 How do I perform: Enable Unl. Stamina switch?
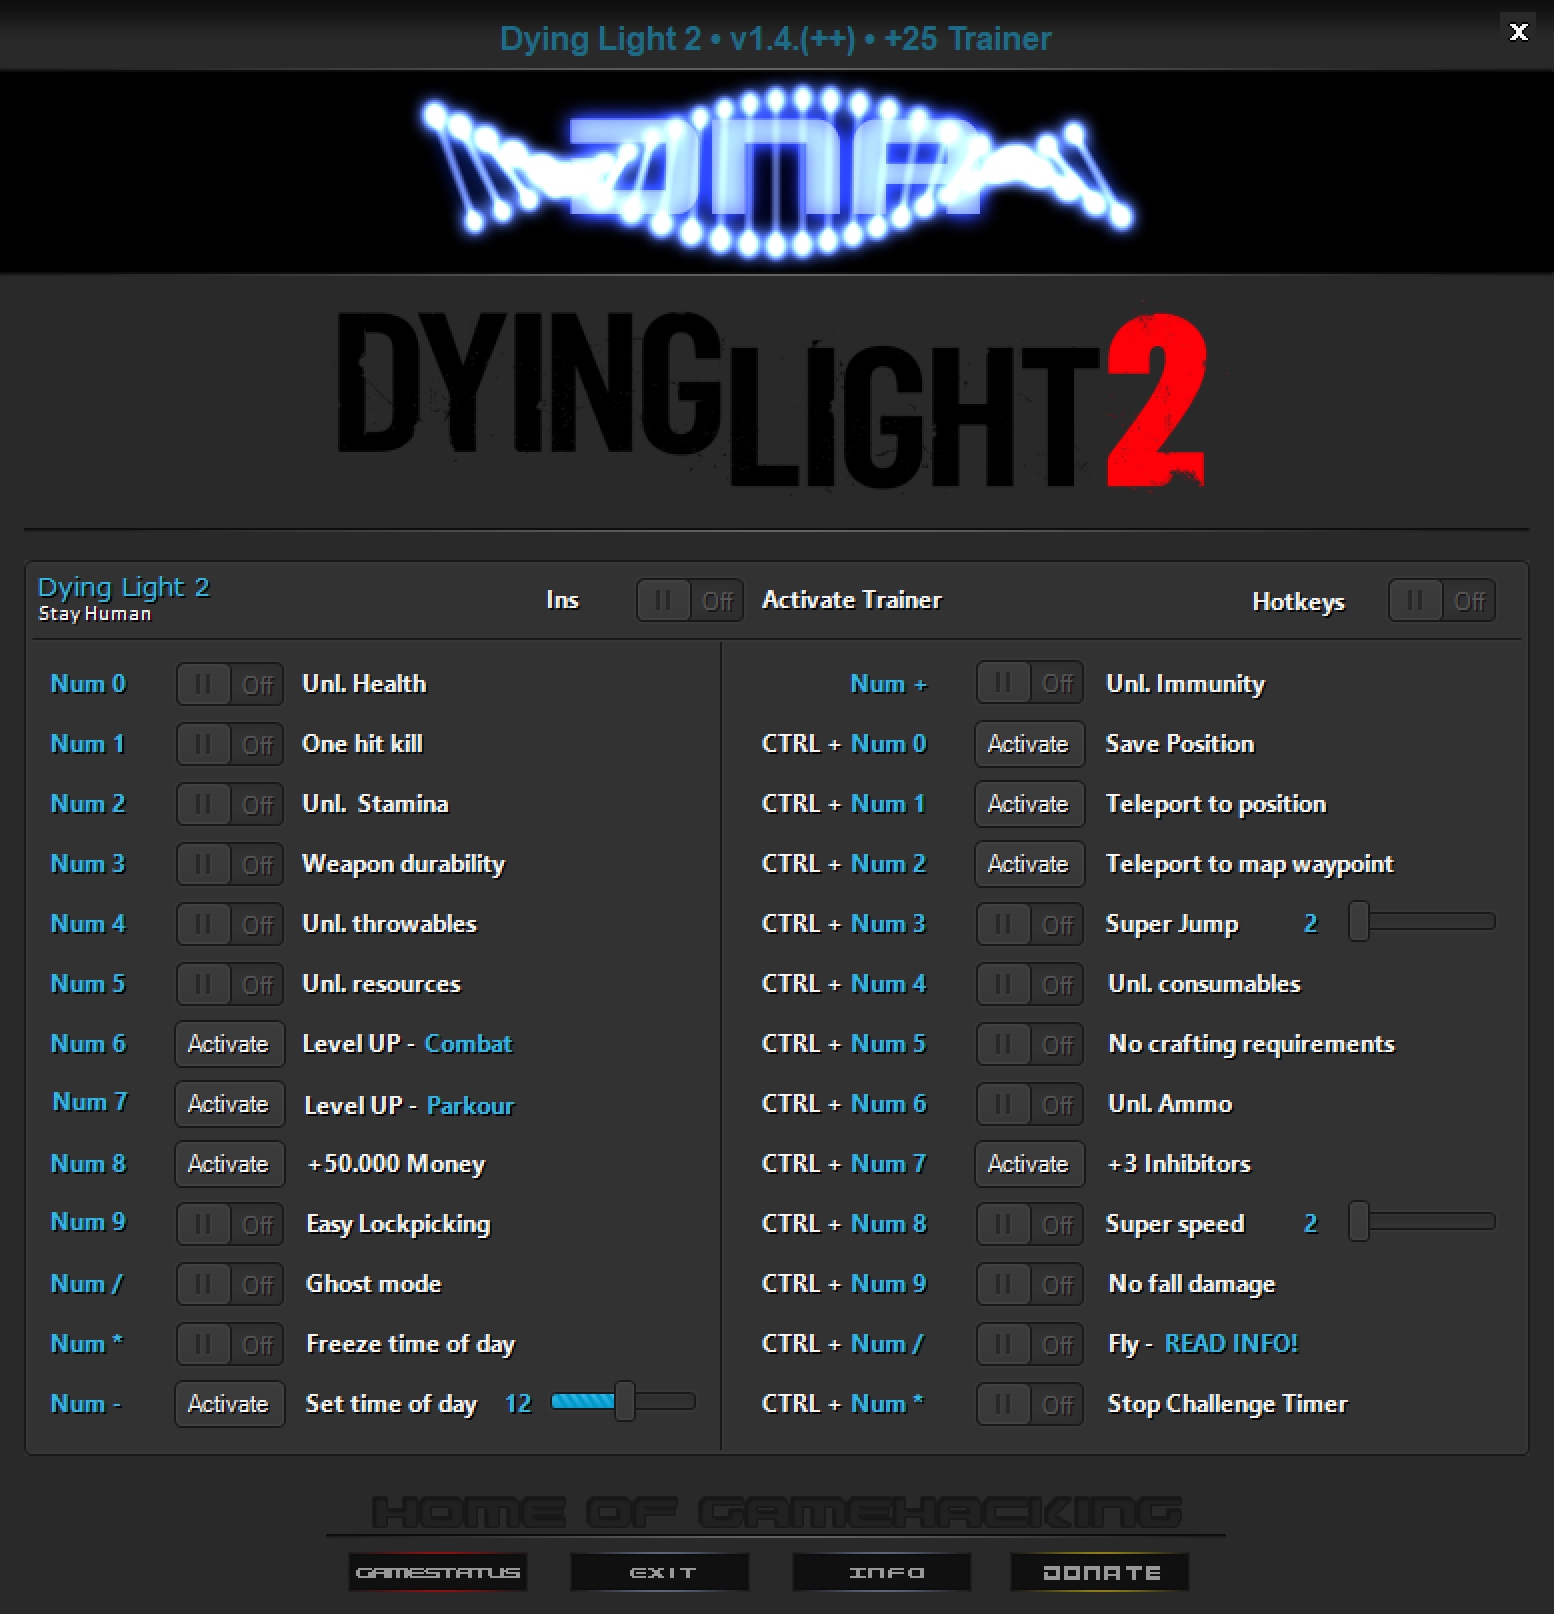coord(230,805)
